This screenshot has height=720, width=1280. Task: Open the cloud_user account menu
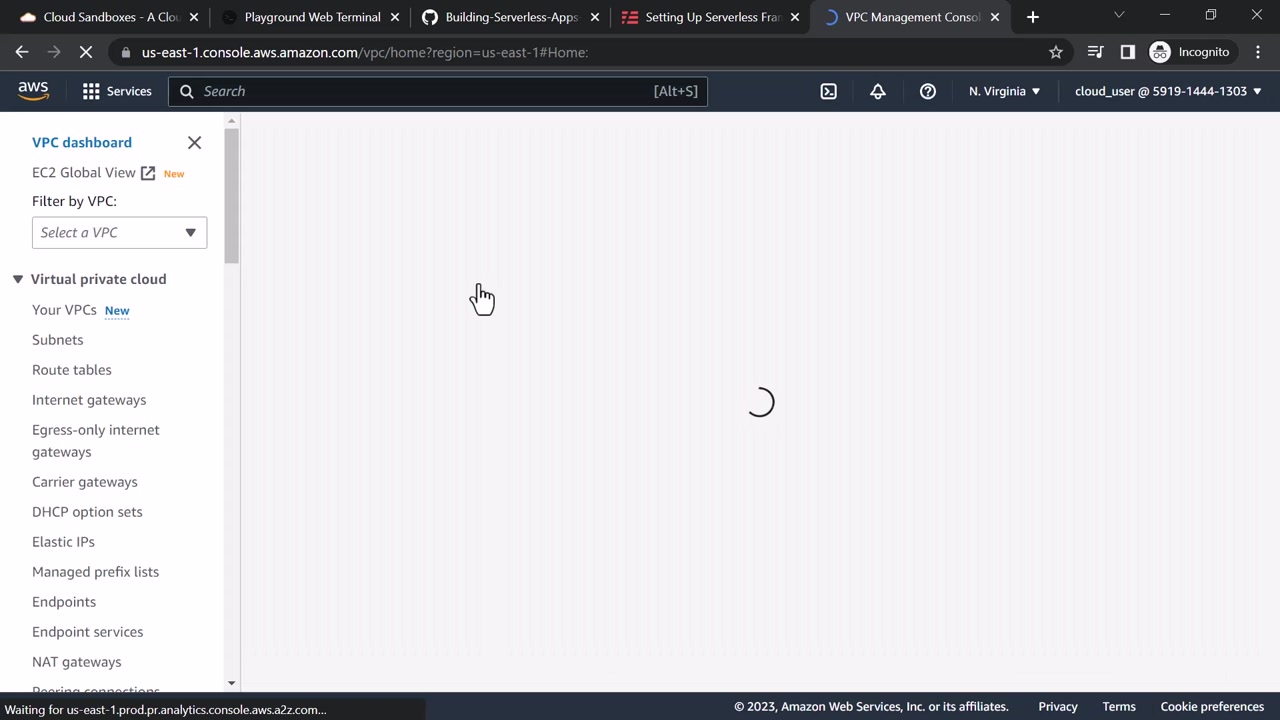[1168, 91]
